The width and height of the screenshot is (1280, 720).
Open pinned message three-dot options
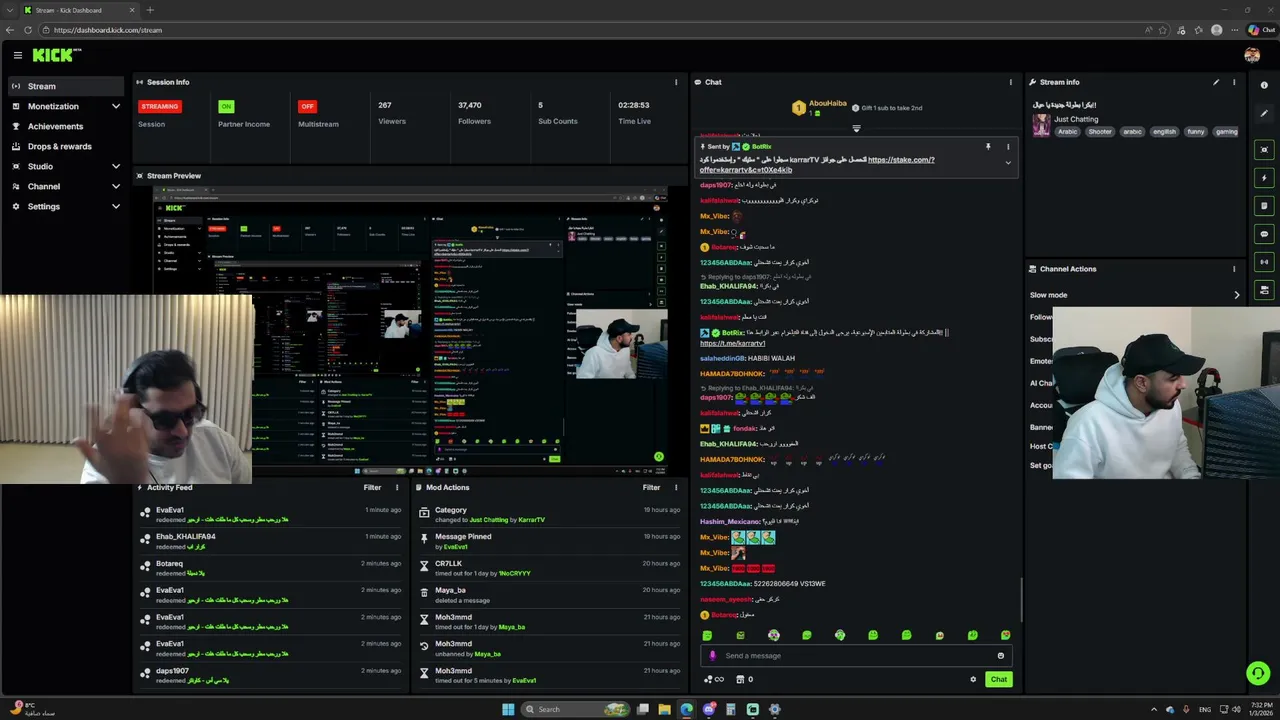click(1008, 147)
